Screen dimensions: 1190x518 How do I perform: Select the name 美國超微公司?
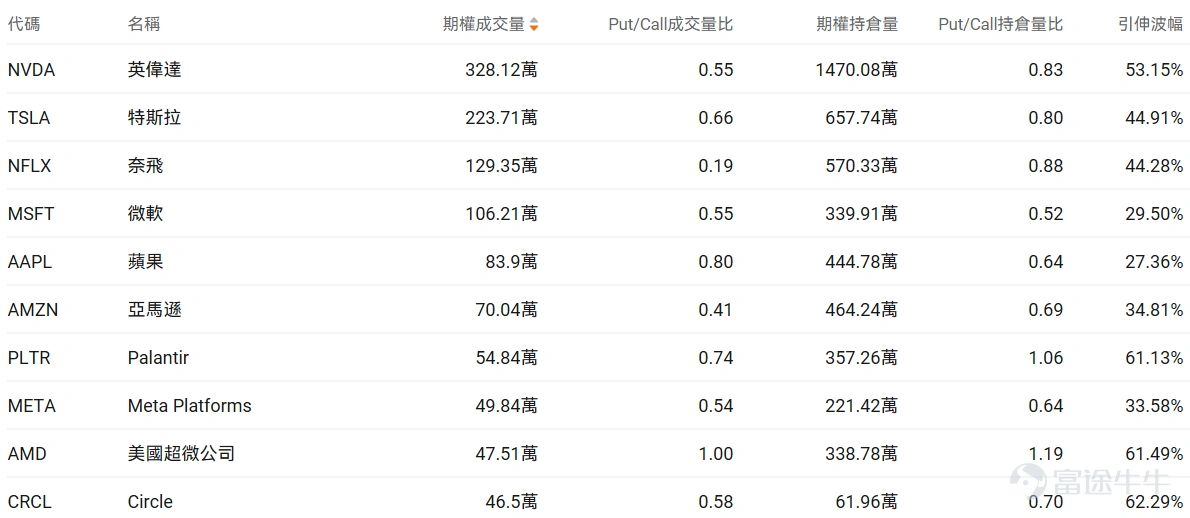(181, 454)
